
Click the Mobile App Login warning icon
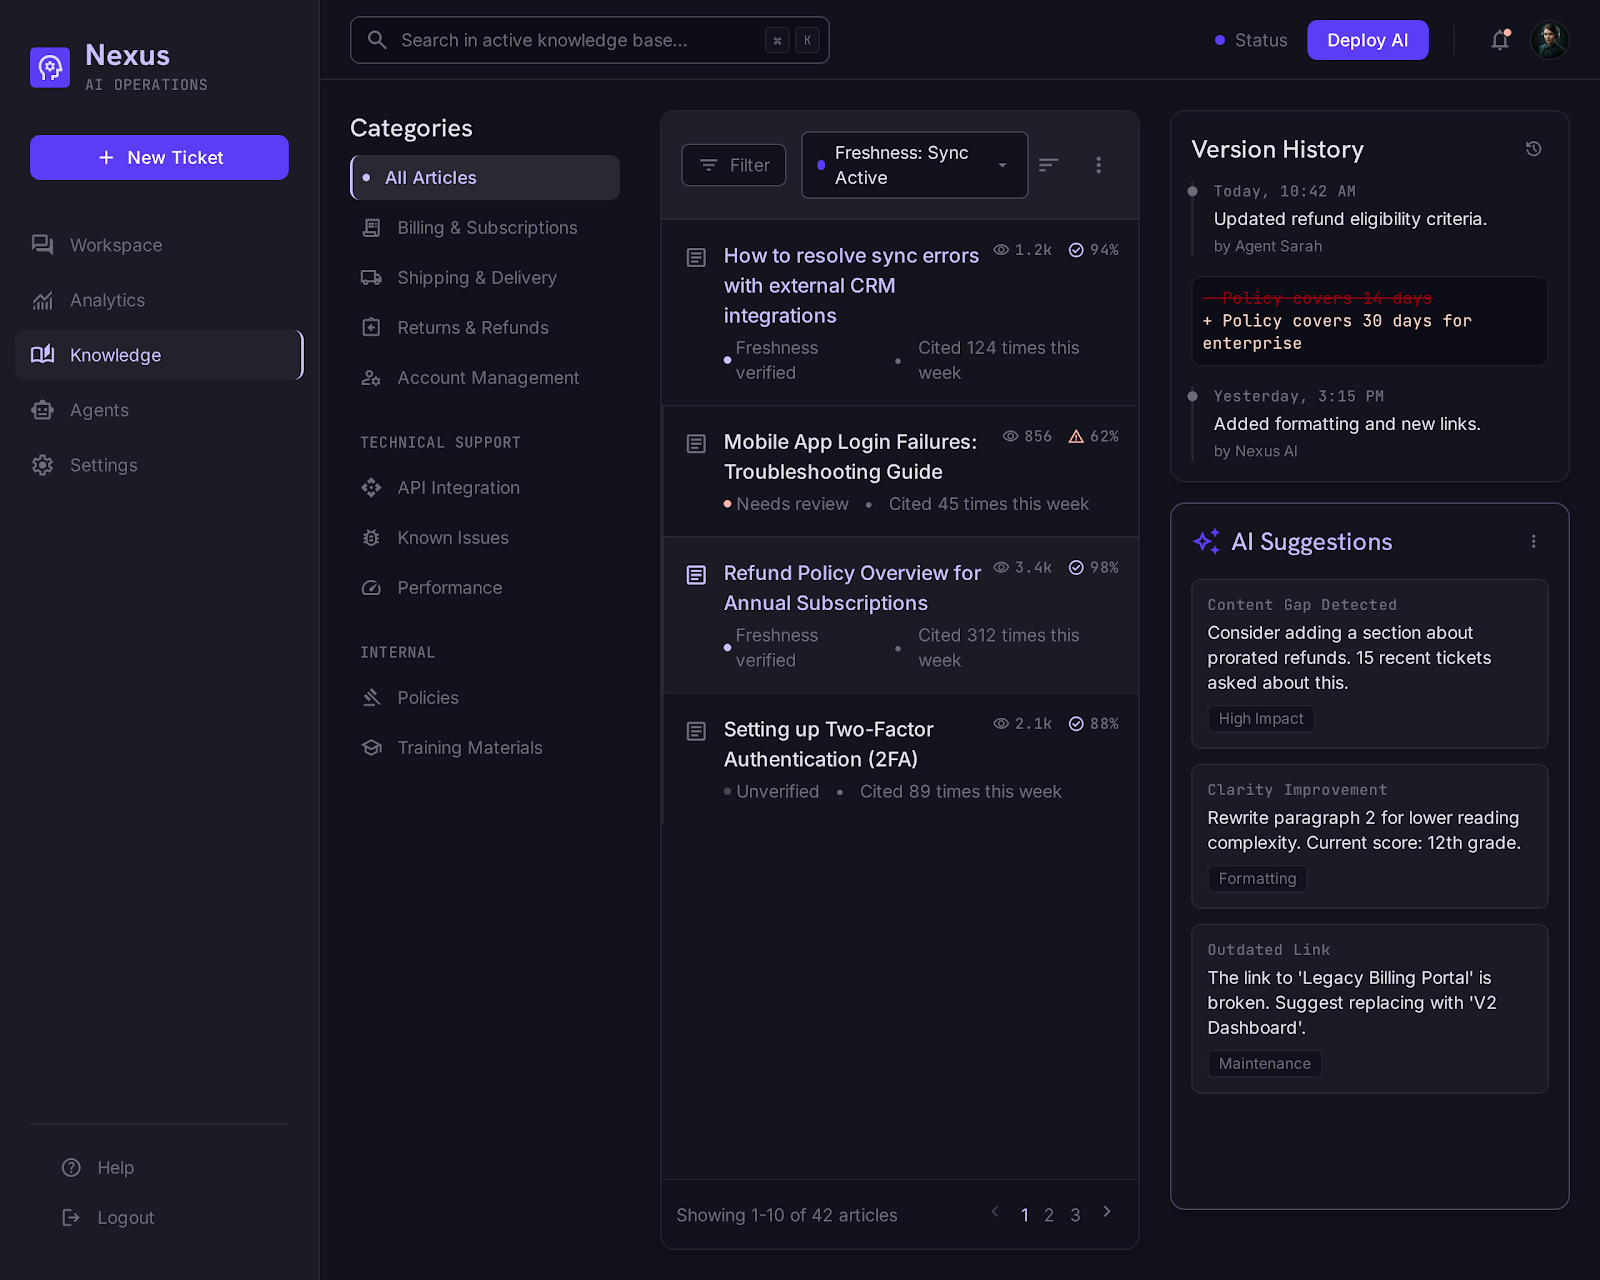click(x=1076, y=436)
